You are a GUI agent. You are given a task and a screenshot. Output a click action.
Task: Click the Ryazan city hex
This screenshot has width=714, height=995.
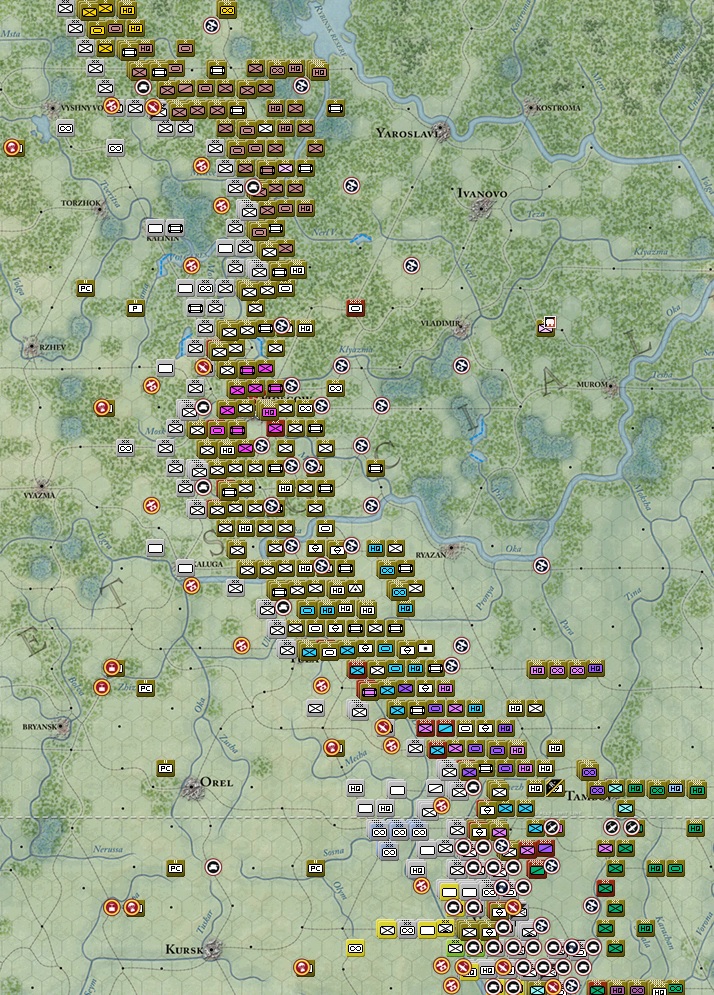tap(451, 548)
